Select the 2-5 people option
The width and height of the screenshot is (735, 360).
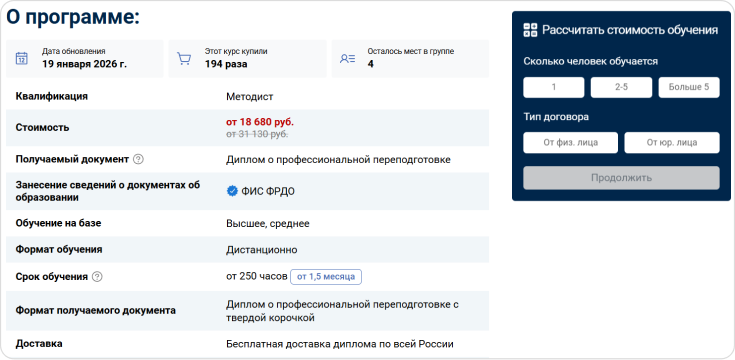click(621, 87)
